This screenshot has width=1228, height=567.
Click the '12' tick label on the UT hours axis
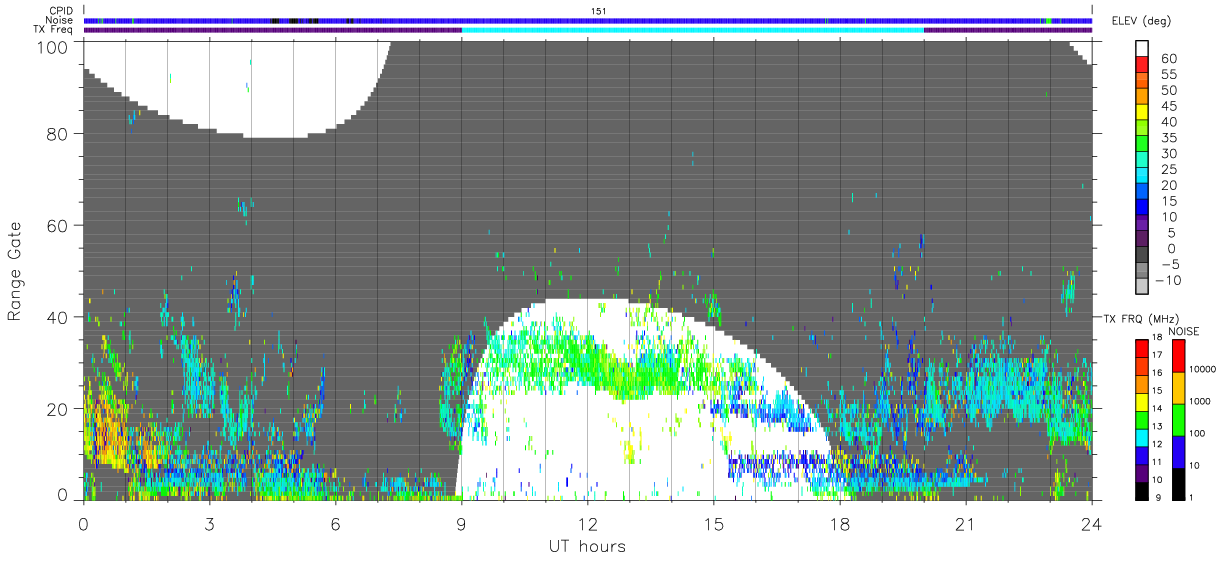pyautogui.click(x=588, y=524)
